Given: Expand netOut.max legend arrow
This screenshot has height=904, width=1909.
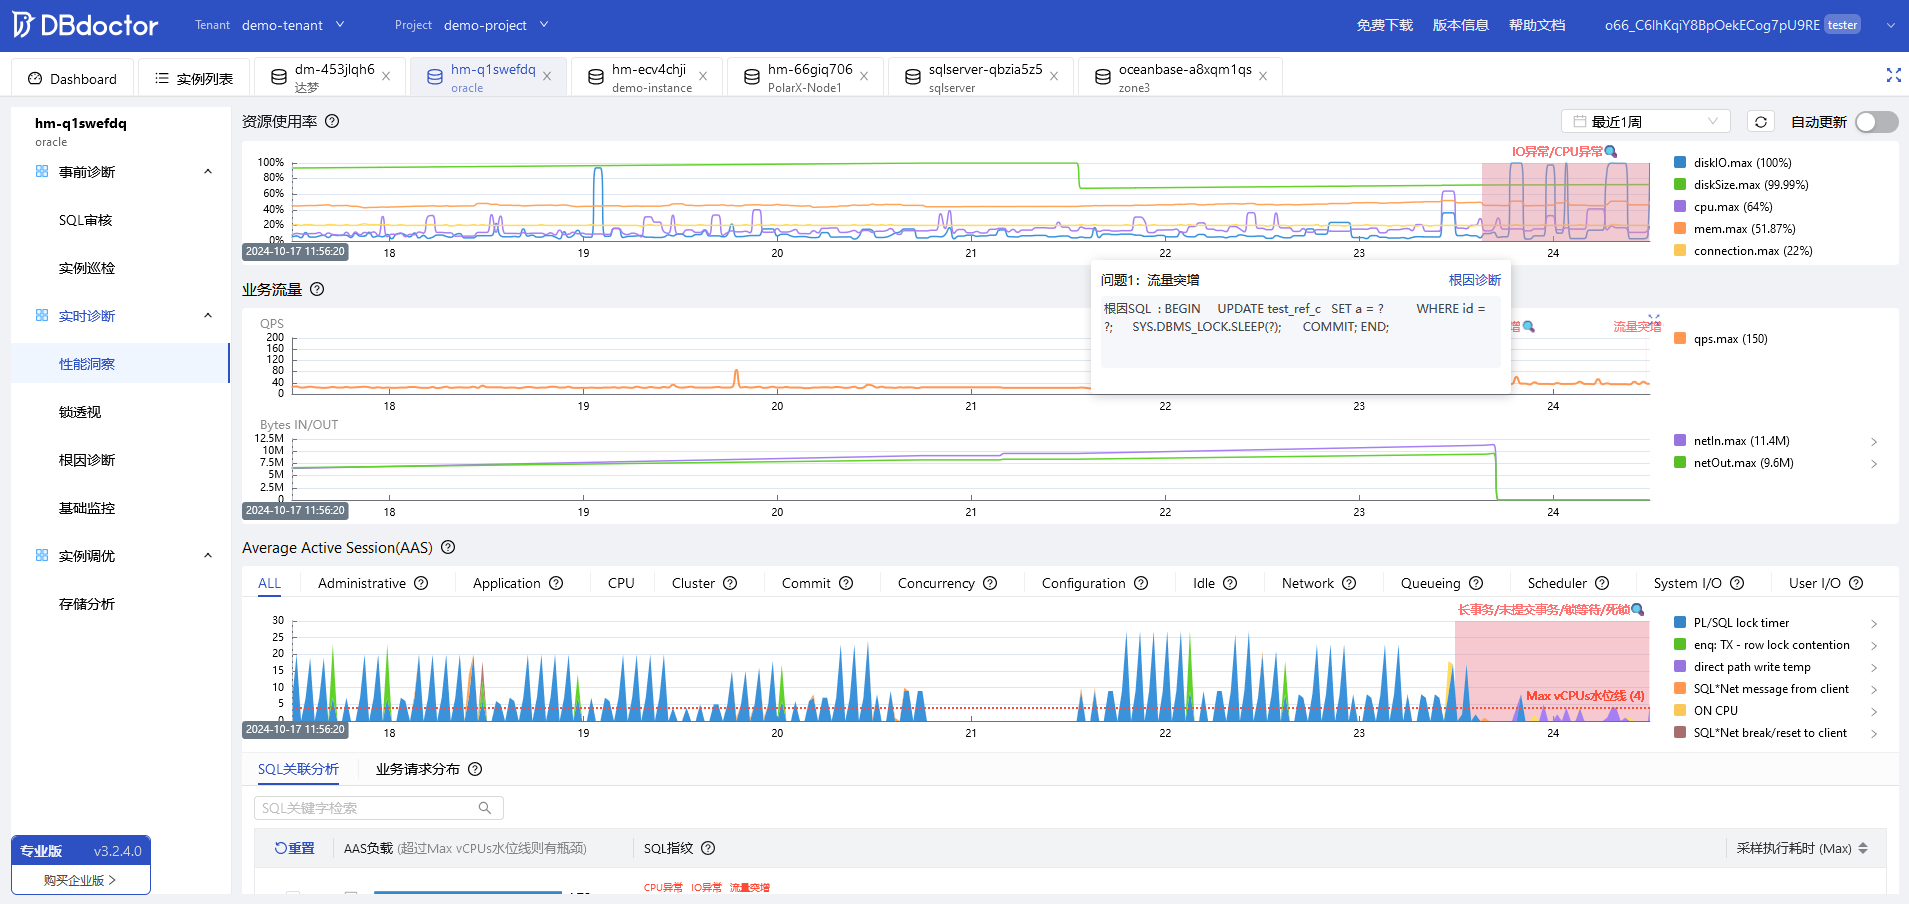Looking at the screenshot, I should pyautogui.click(x=1874, y=463).
